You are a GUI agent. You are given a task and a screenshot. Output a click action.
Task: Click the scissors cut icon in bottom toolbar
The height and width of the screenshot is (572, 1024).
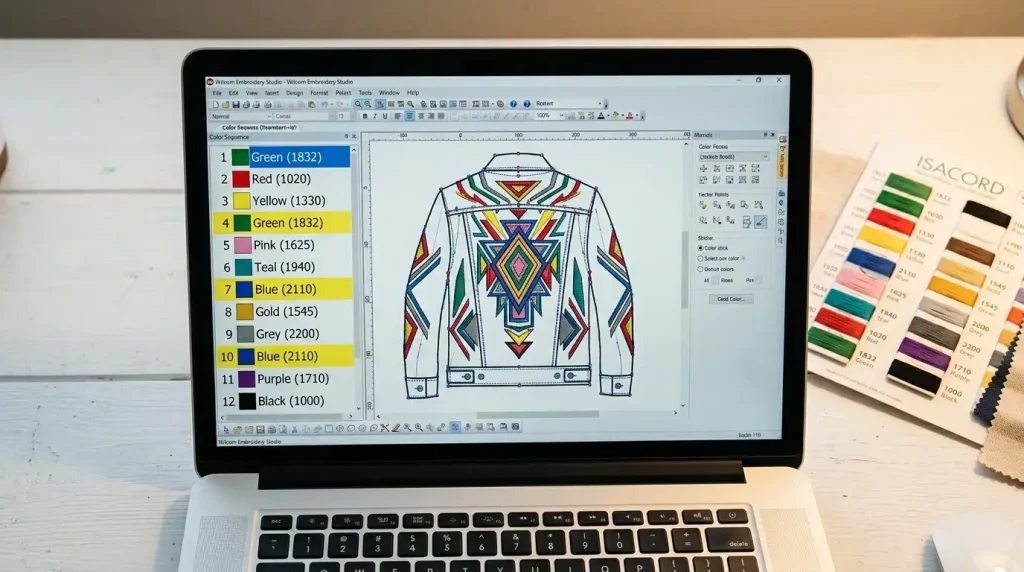(x=295, y=429)
